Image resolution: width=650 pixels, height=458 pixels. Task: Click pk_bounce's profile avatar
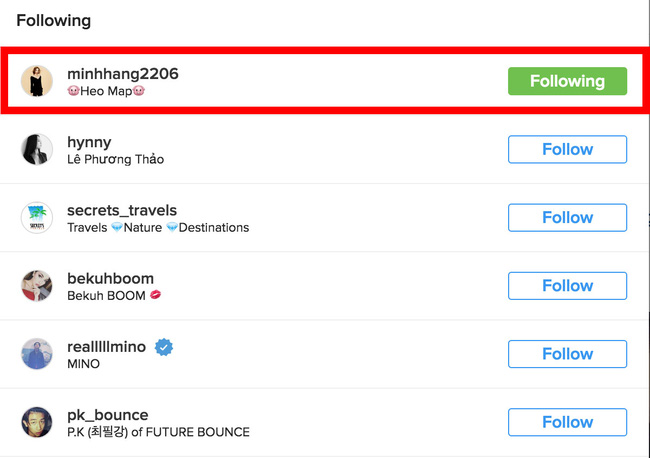tap(37, 422)
